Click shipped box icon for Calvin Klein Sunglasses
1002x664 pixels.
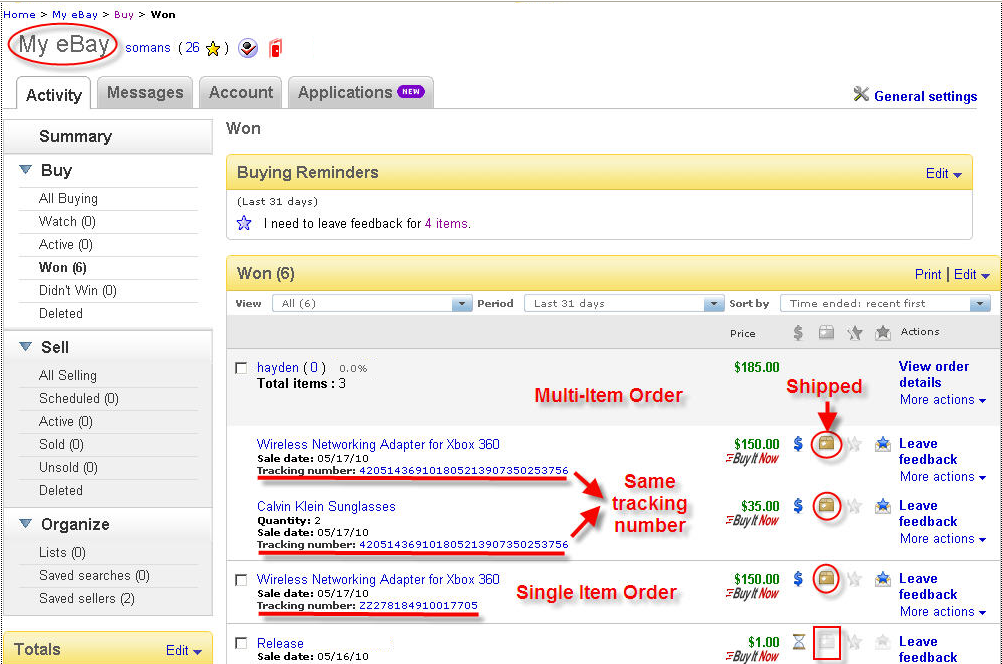tap(826, 505)
